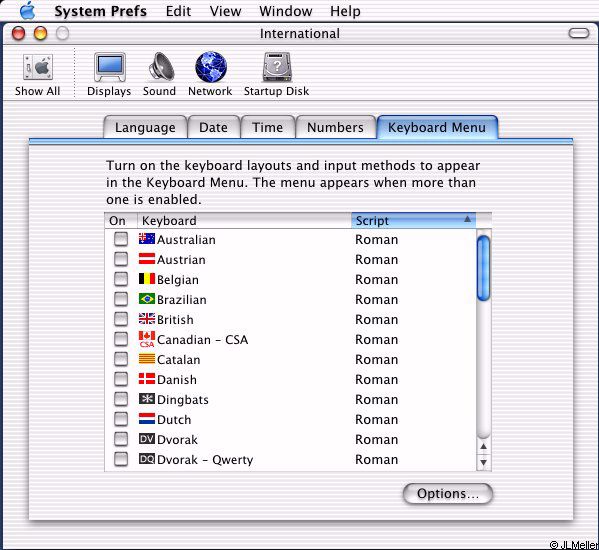This screenshot has width=599, height=550.
Task: Enable the Belgian keyboard checkbox
Action: point(121,279)
